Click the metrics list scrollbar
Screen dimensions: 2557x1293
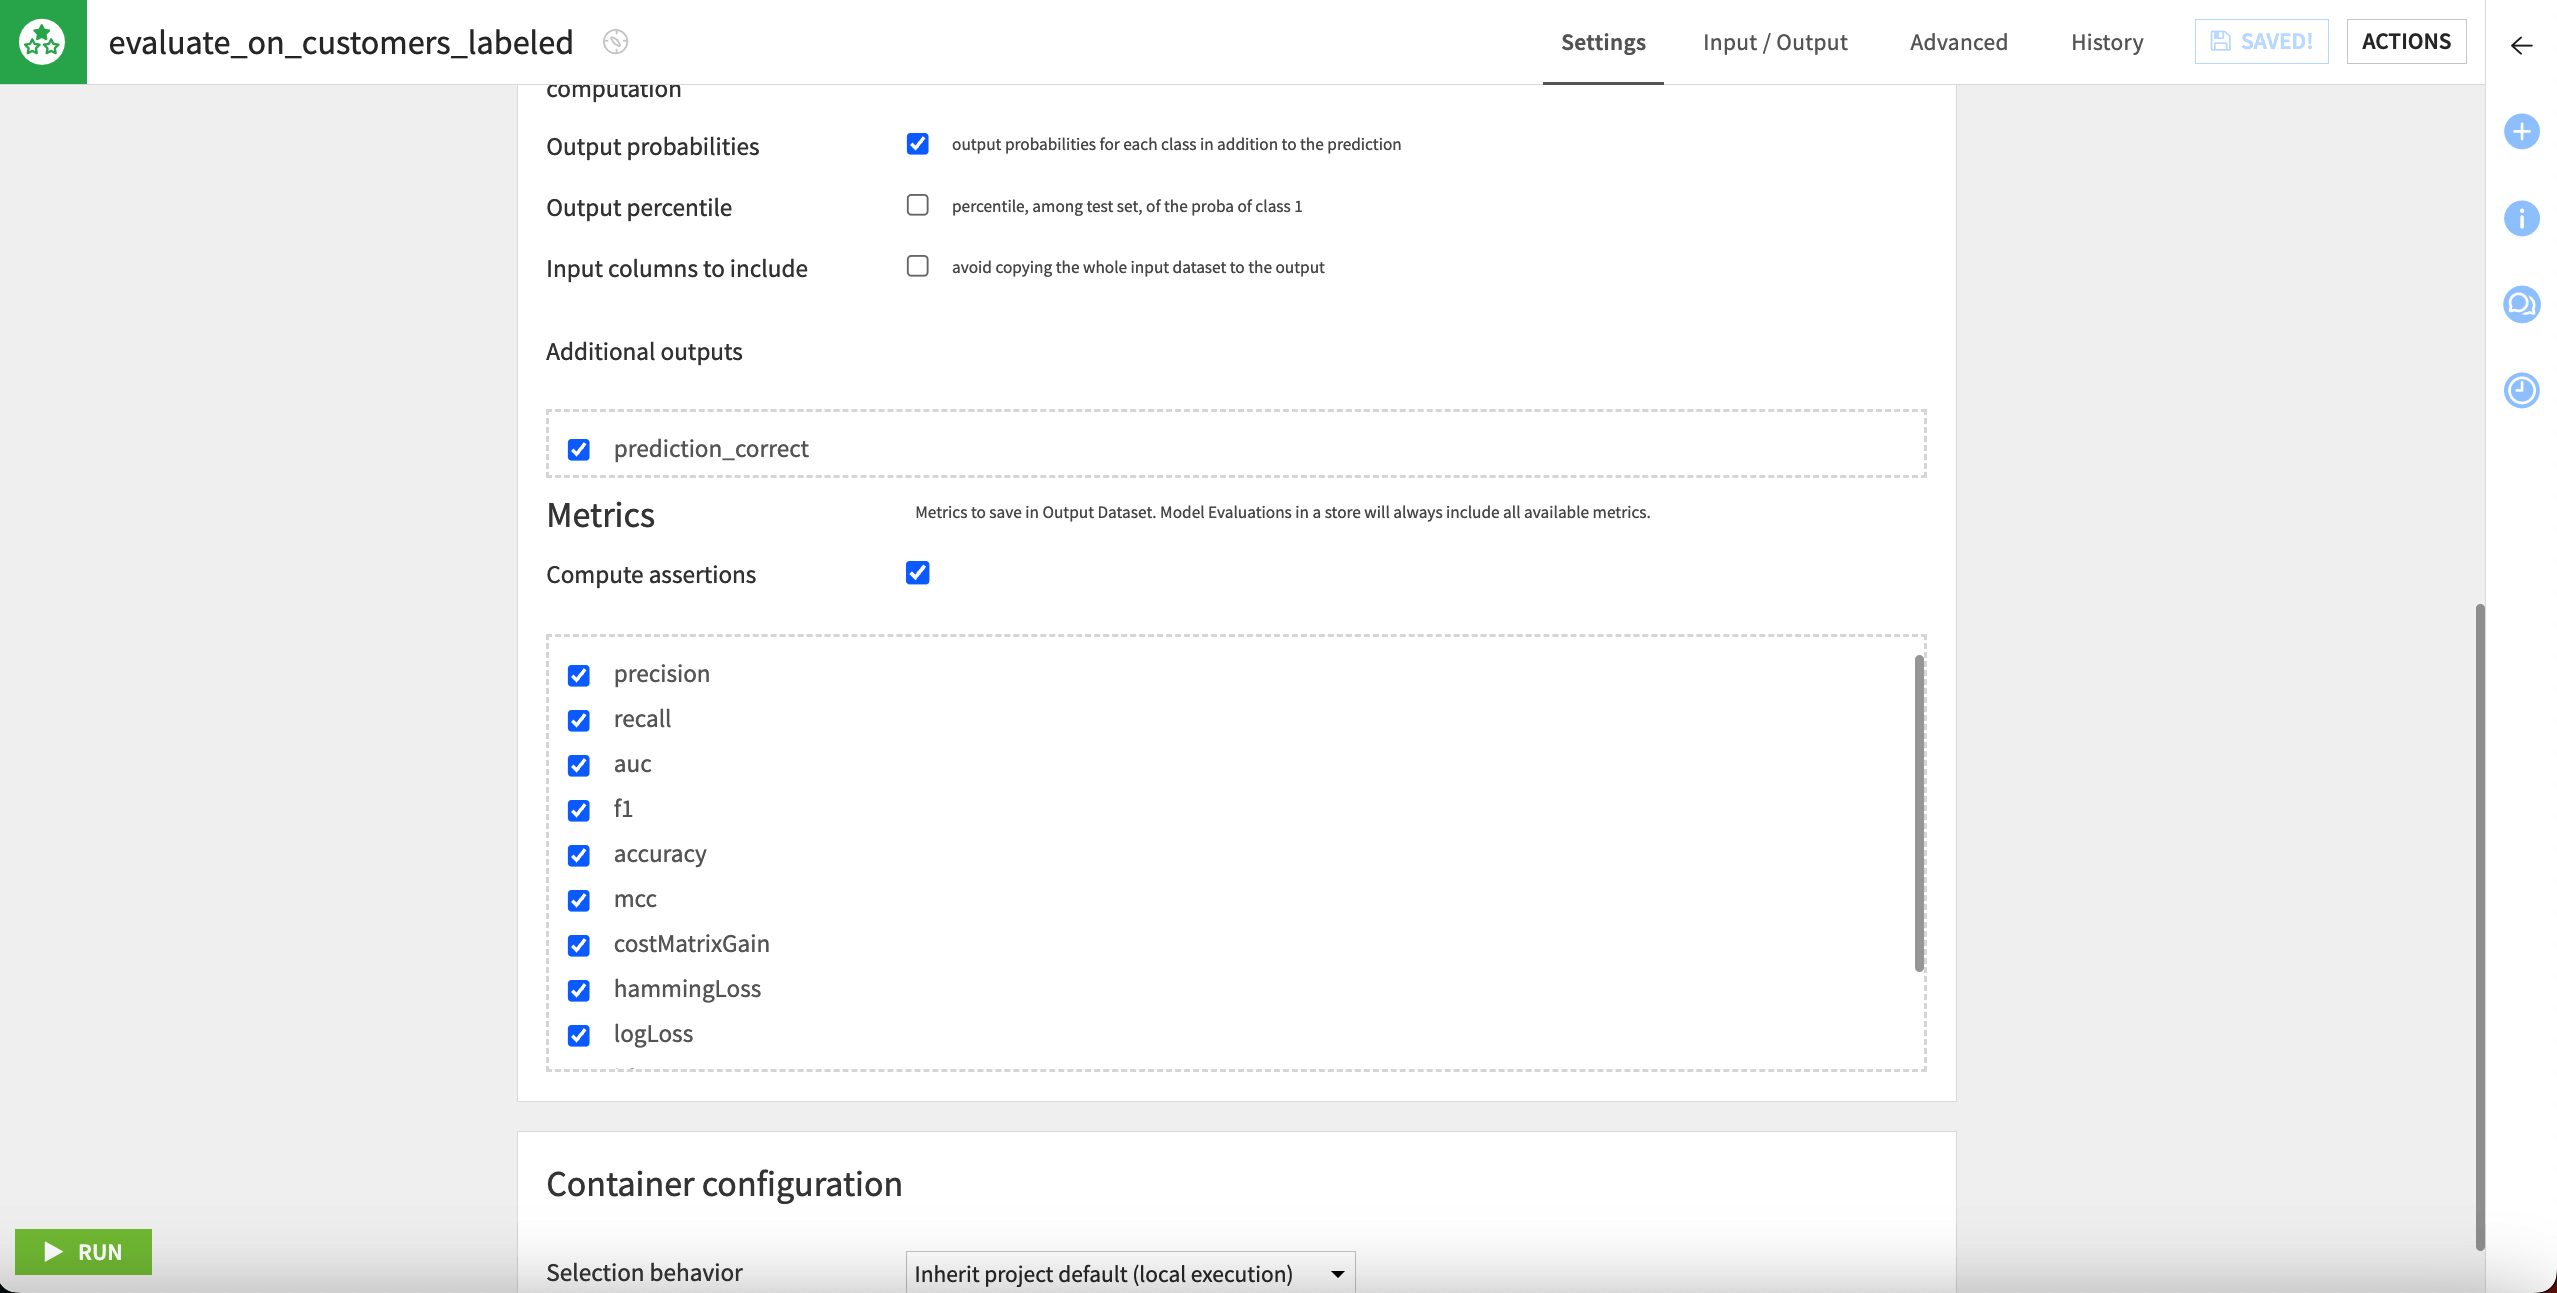[x=1918, y=812]
